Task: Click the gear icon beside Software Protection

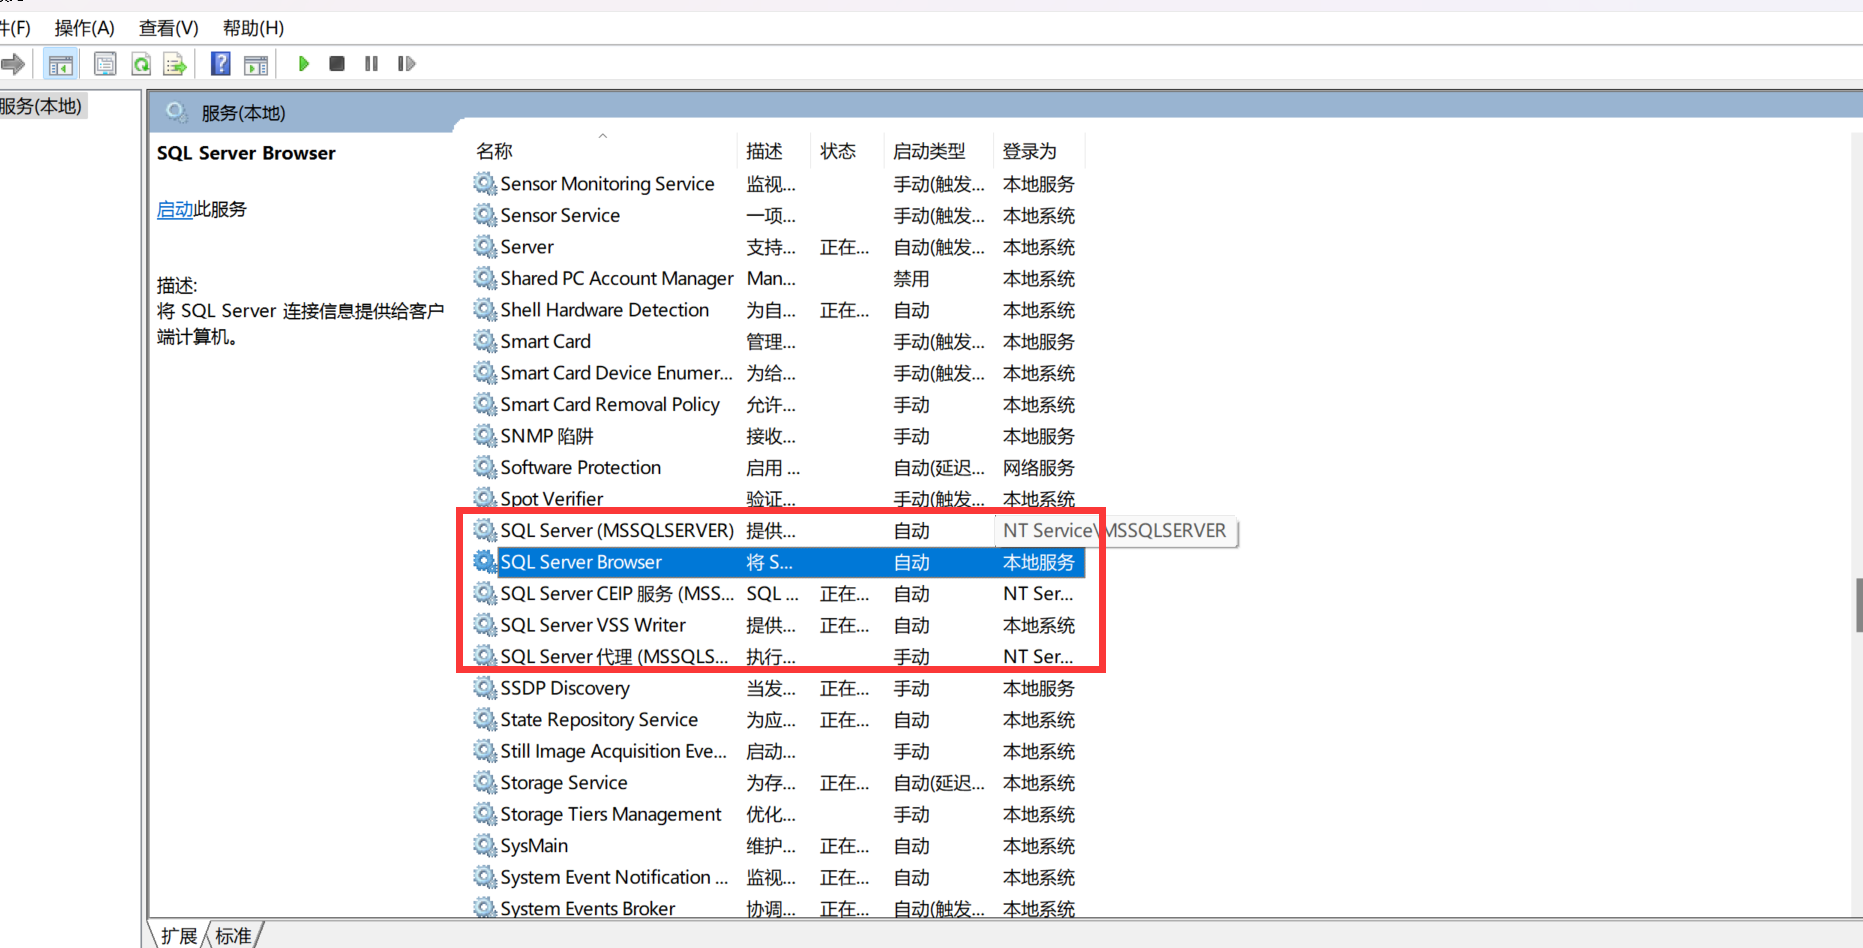Action: coord(485,467)
